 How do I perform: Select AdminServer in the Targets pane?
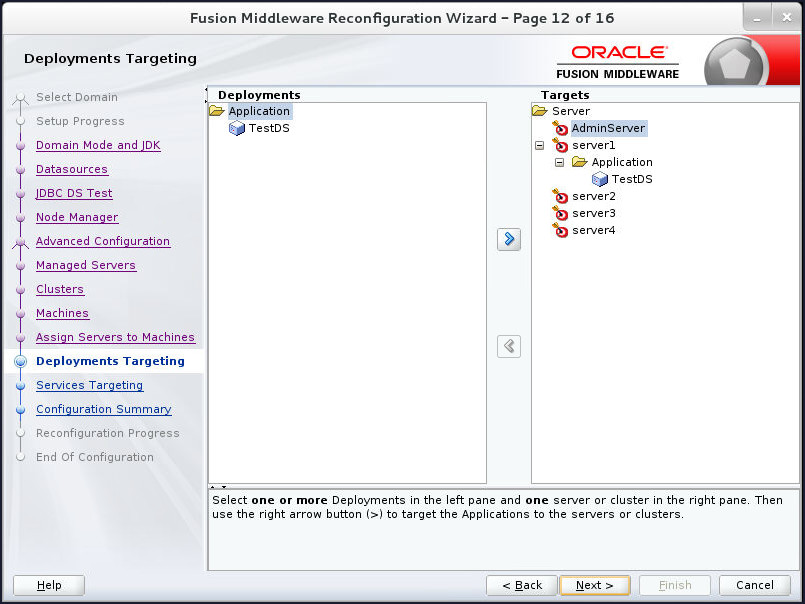pos(608,128)
